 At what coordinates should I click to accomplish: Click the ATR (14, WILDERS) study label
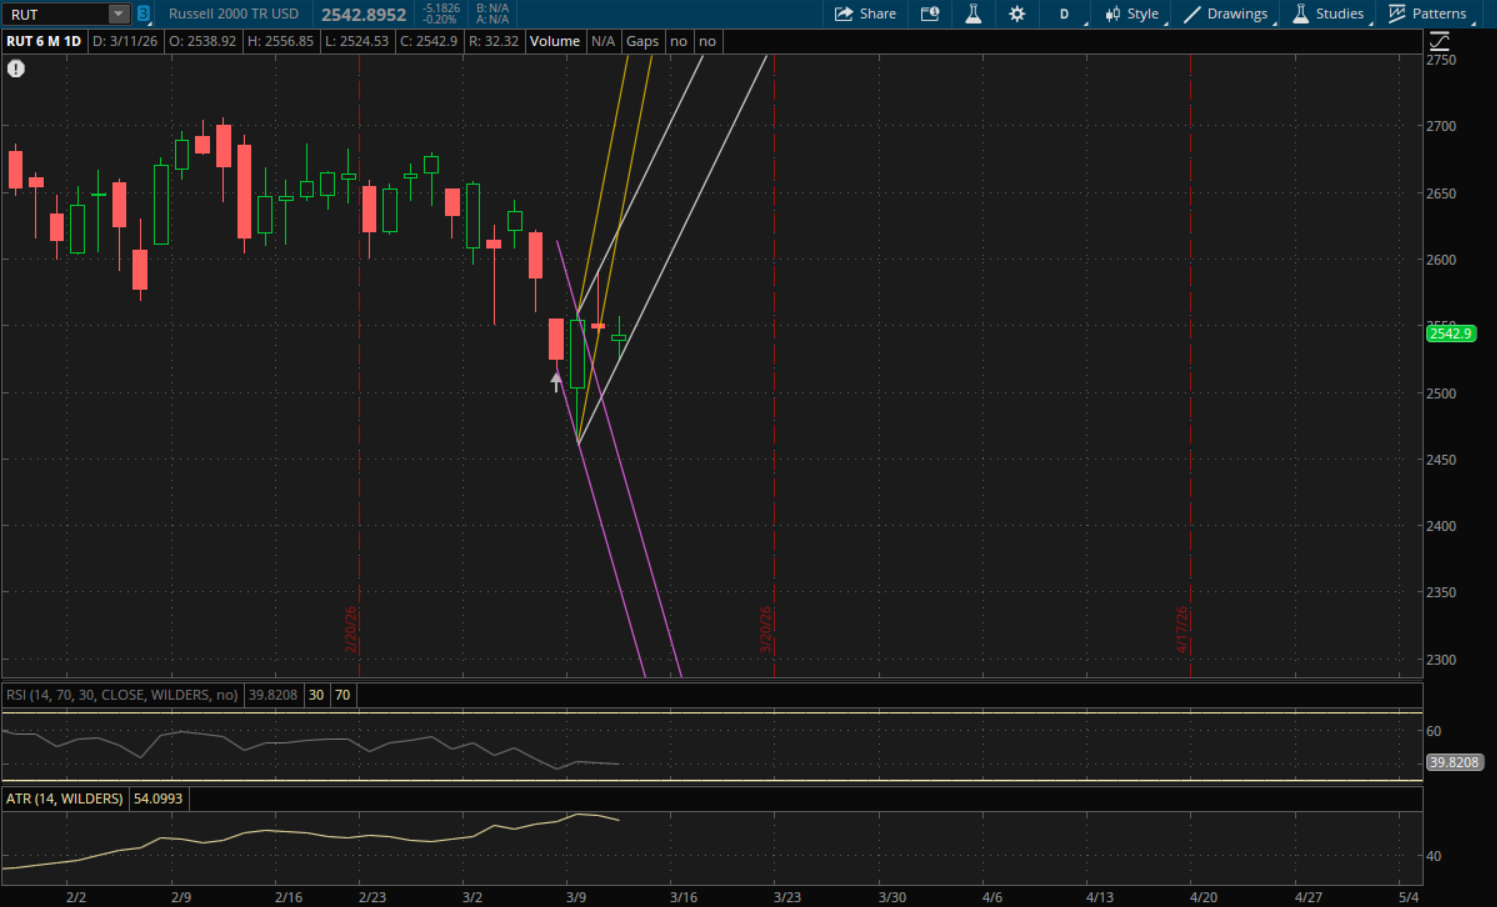click(x=65, y=799)
